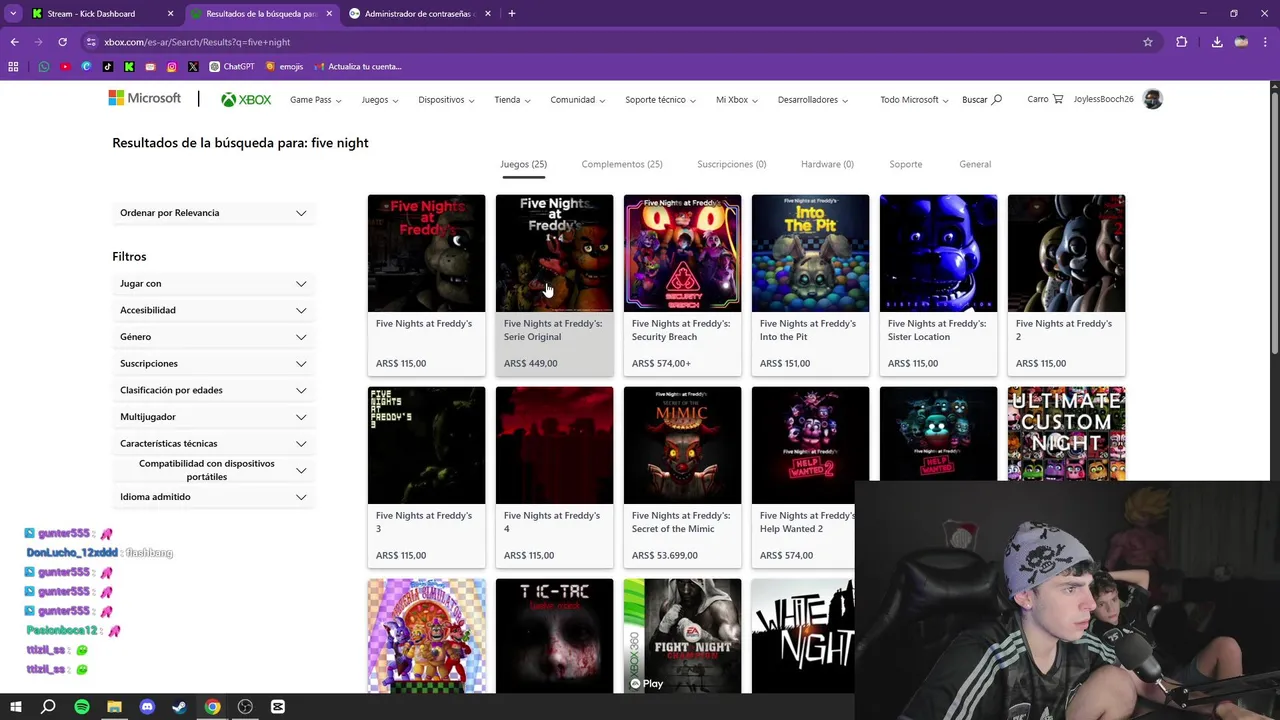The image size is (1280, 720).
Task: Expand the Clasificación por edades filter
Action: (x=213, y=390)
